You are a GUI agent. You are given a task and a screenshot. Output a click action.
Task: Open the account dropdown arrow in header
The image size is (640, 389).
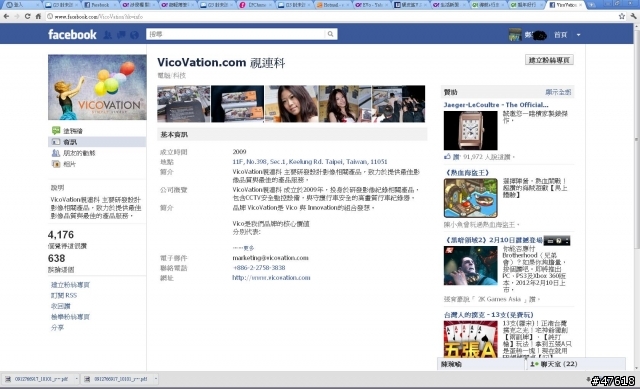578,35
